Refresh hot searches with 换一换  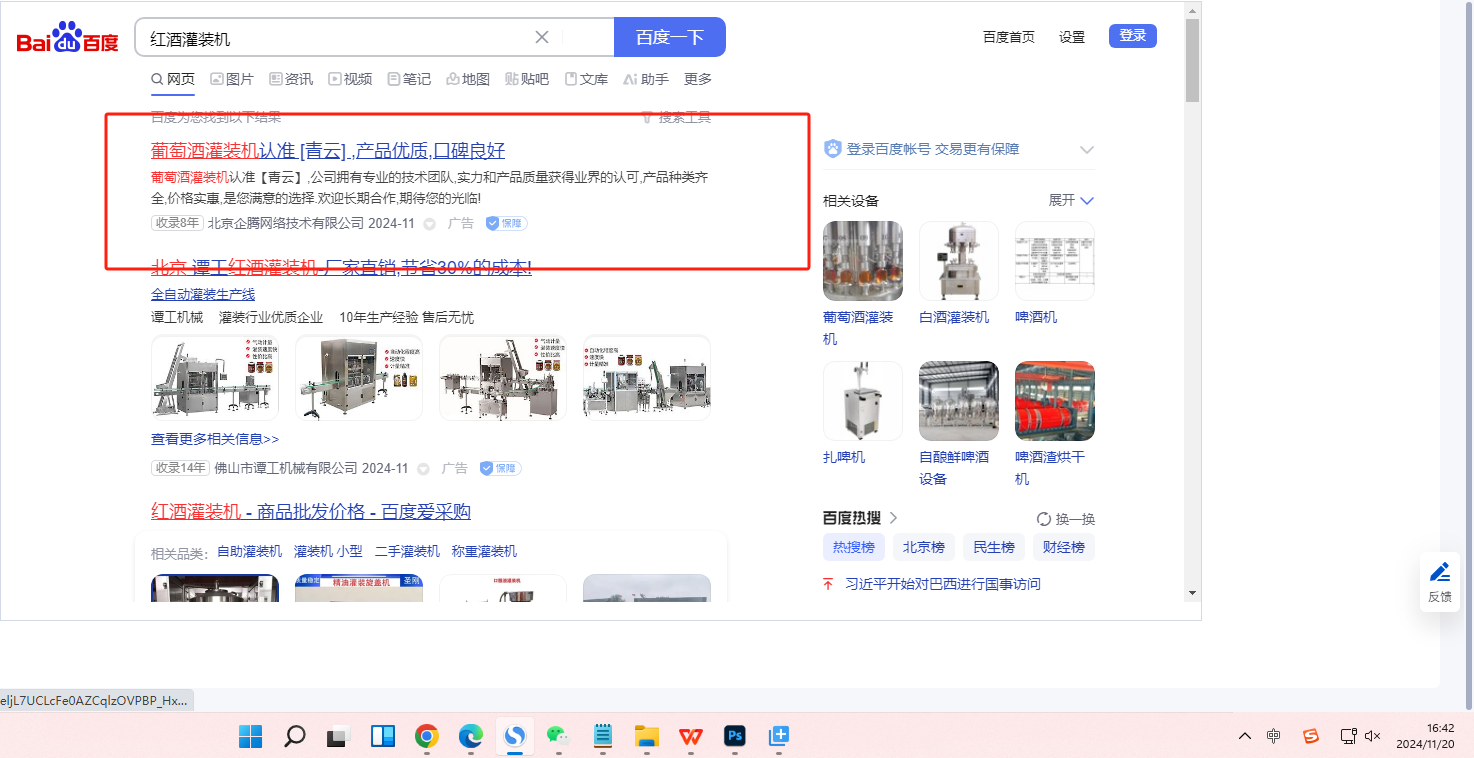1066,519
